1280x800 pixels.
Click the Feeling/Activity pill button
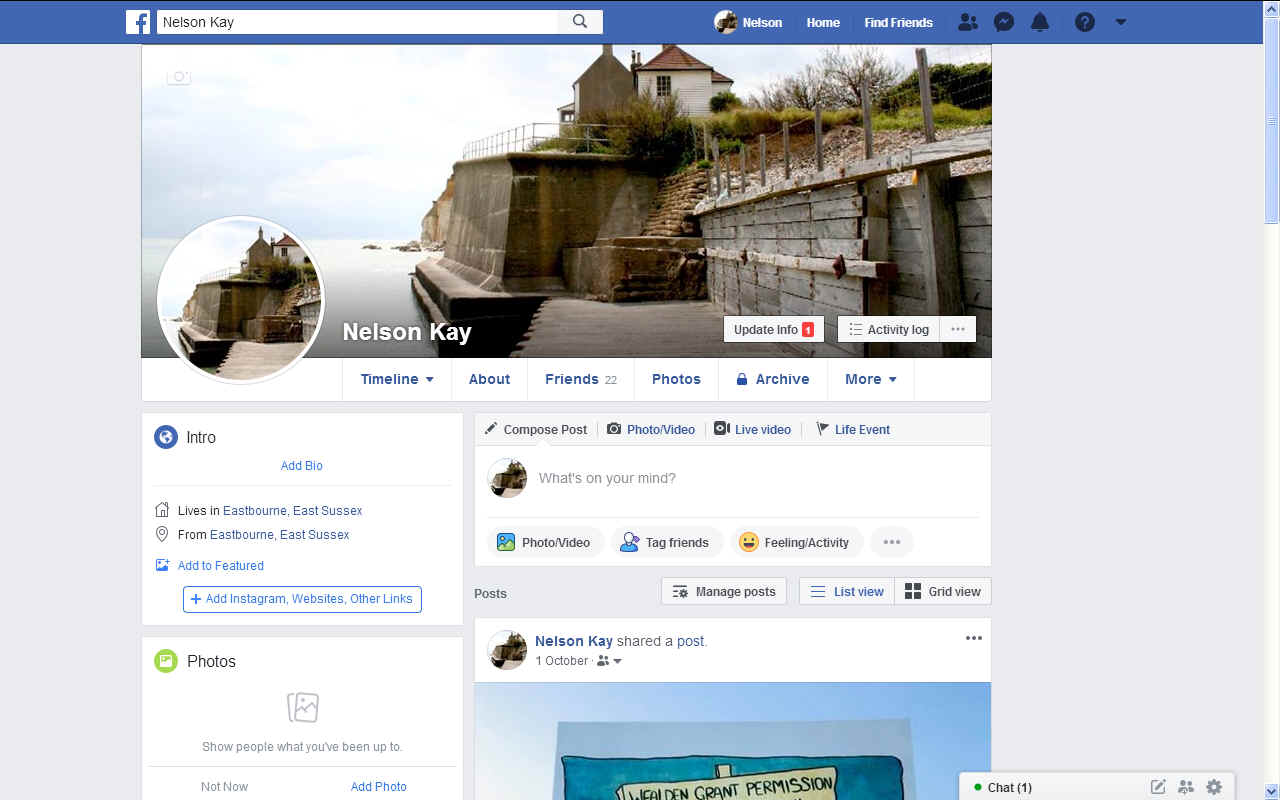pos(797,542)
